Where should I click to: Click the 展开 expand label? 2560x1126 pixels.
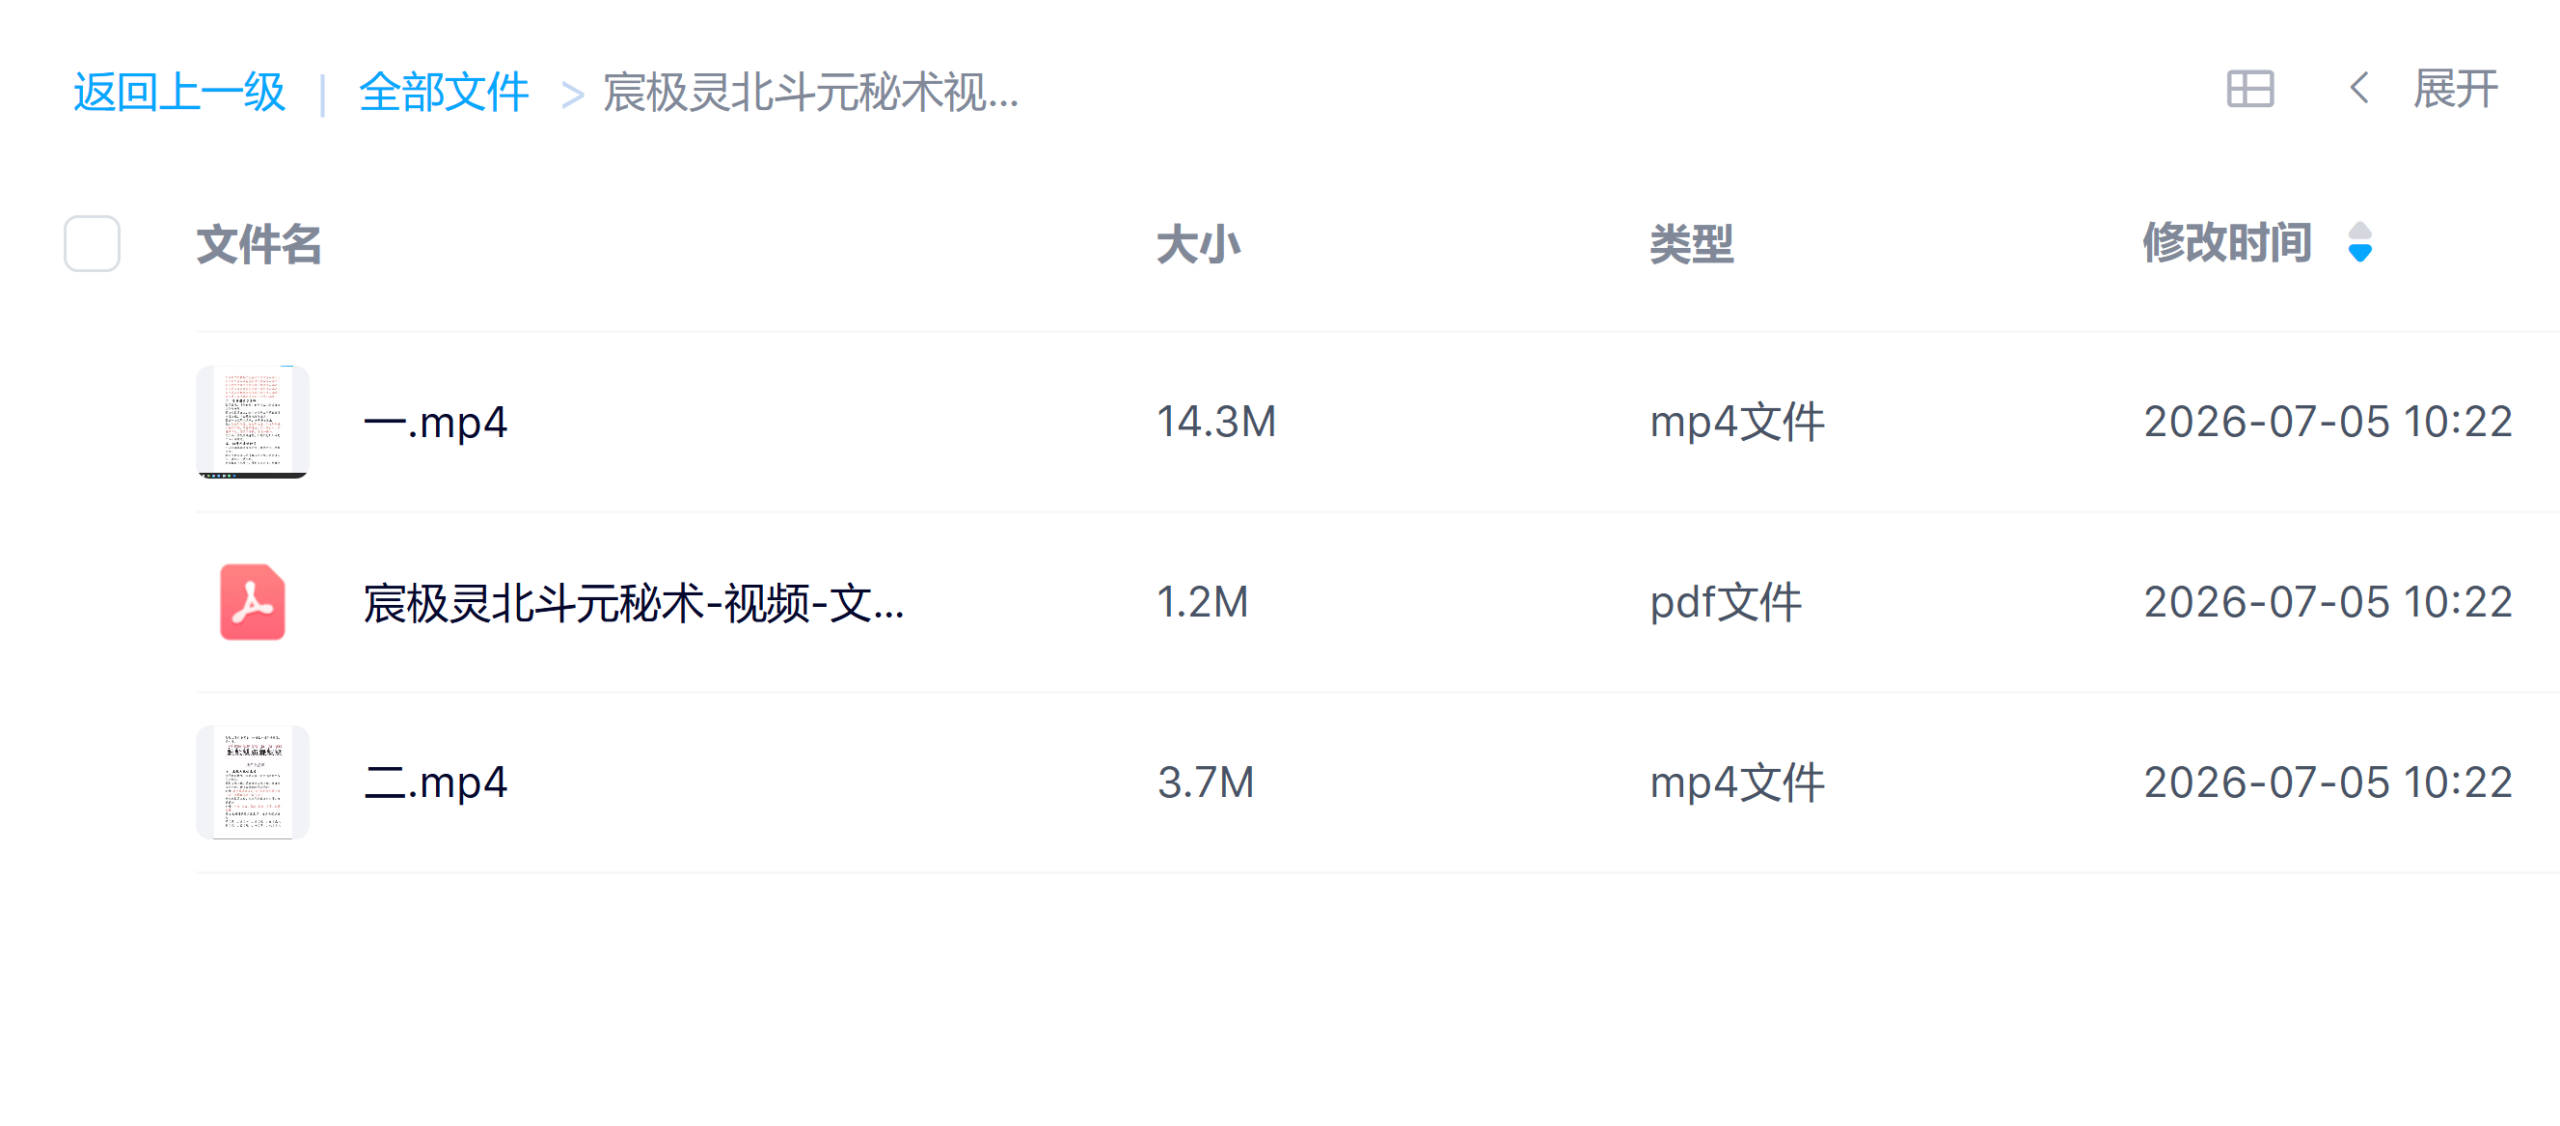coord(2455,90)
